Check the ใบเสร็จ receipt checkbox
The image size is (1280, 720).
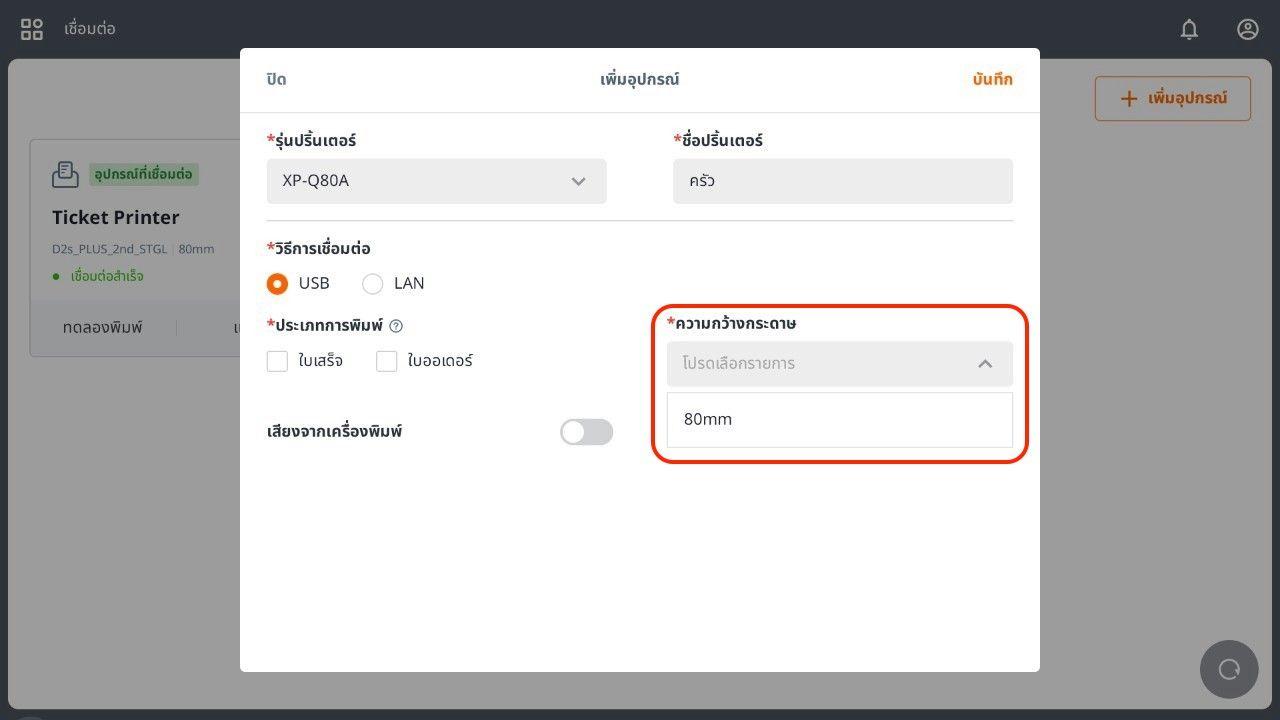click(278, 361)
